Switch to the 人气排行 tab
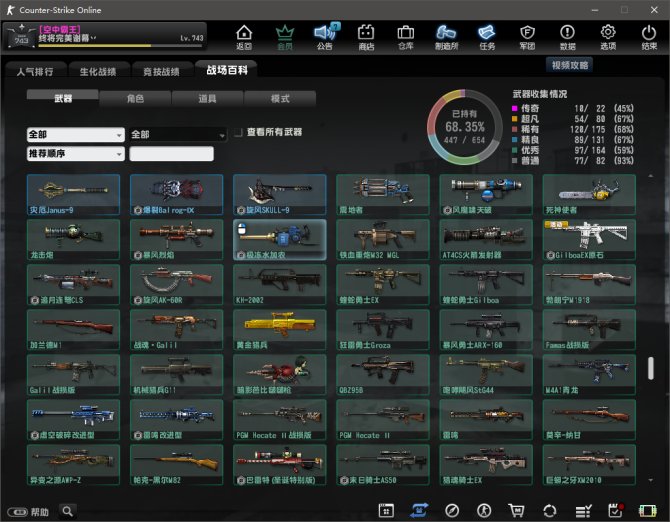 [x=35, y=71]
